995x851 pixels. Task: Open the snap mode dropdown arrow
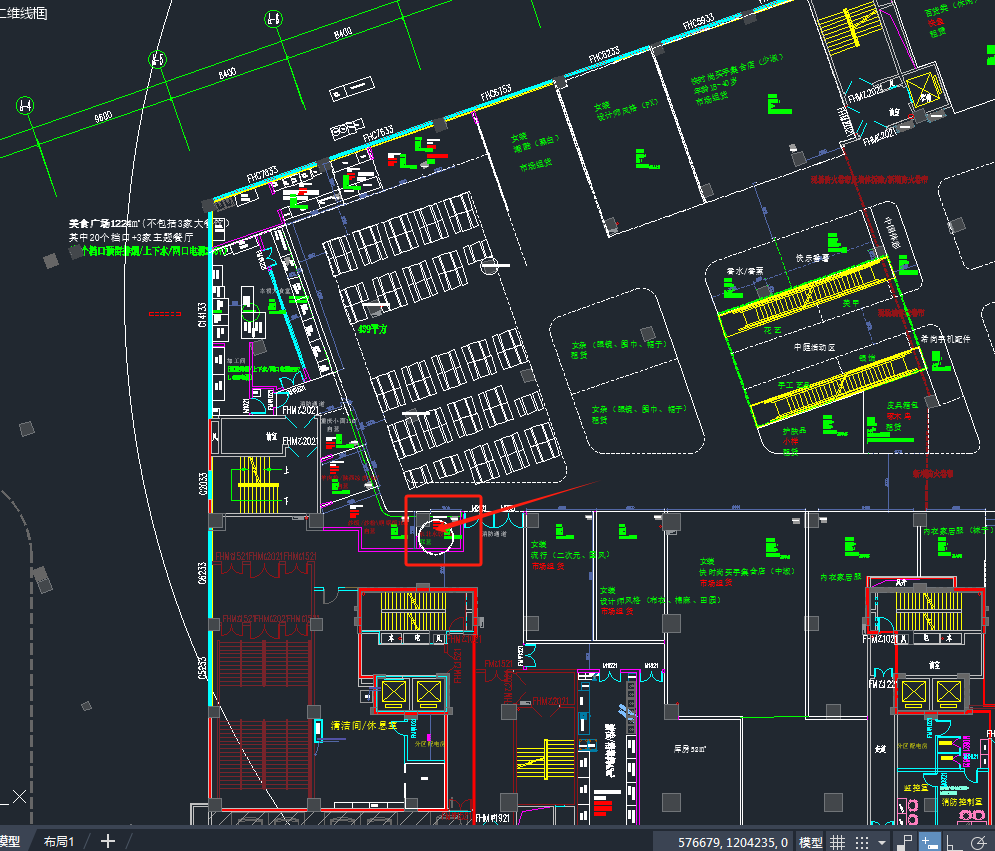coord(881,842)
